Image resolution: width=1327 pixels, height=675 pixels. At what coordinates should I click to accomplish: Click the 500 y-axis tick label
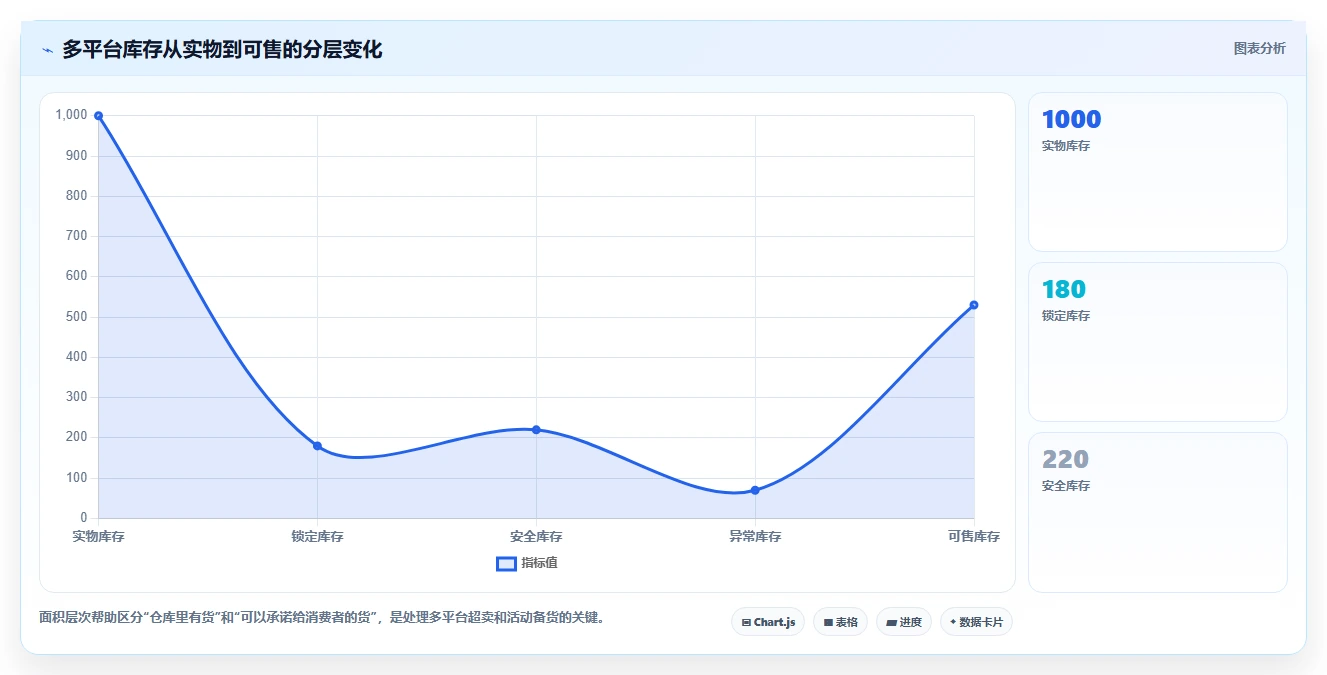click(77, 317)
